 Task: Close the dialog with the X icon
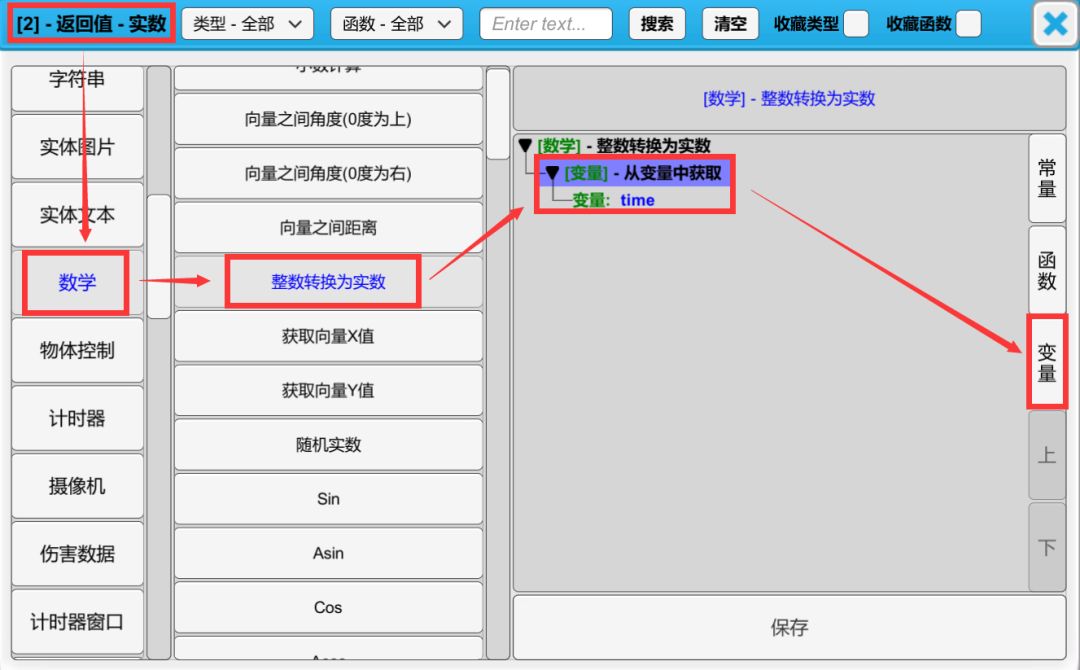(1055, 24)
